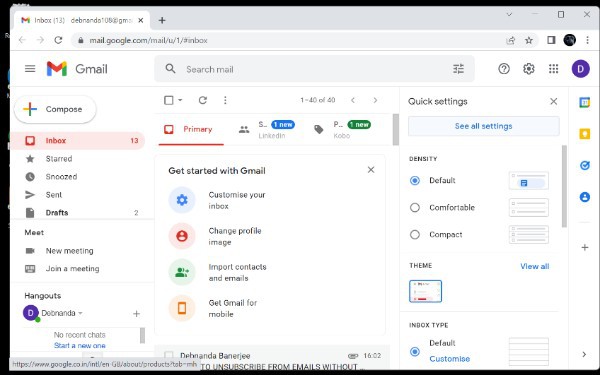Expand the Debnanda Hangouts status dropdown
Viewport: 600px width, 375px height.
coord(80,313)
